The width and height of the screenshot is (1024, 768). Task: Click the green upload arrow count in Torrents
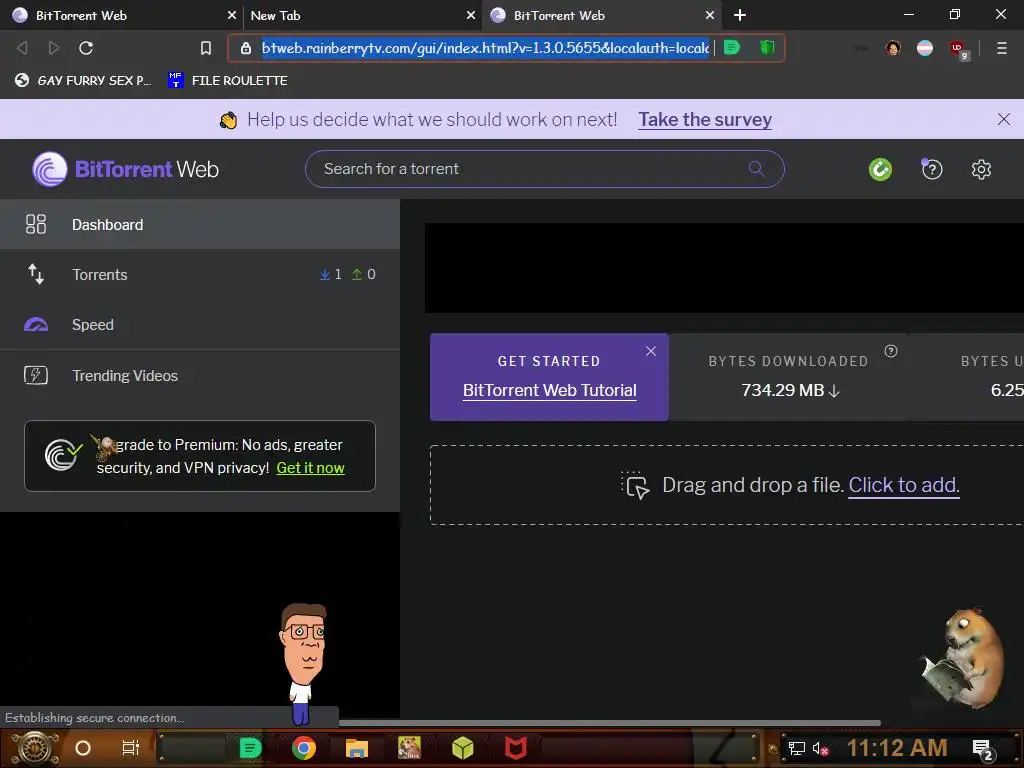363,274
